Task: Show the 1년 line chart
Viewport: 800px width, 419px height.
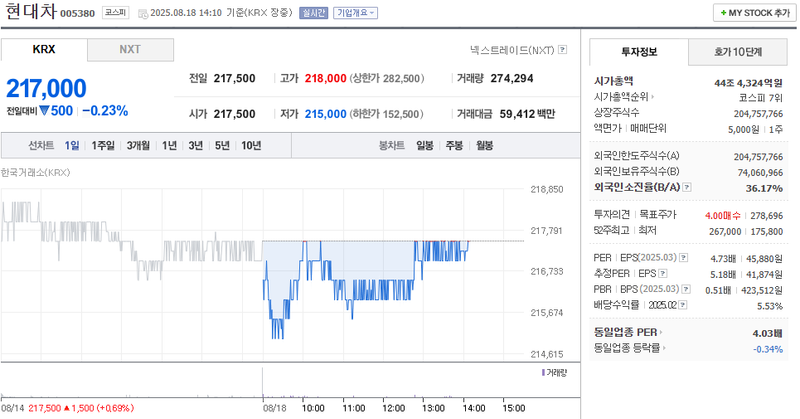Action: [169, 145]
